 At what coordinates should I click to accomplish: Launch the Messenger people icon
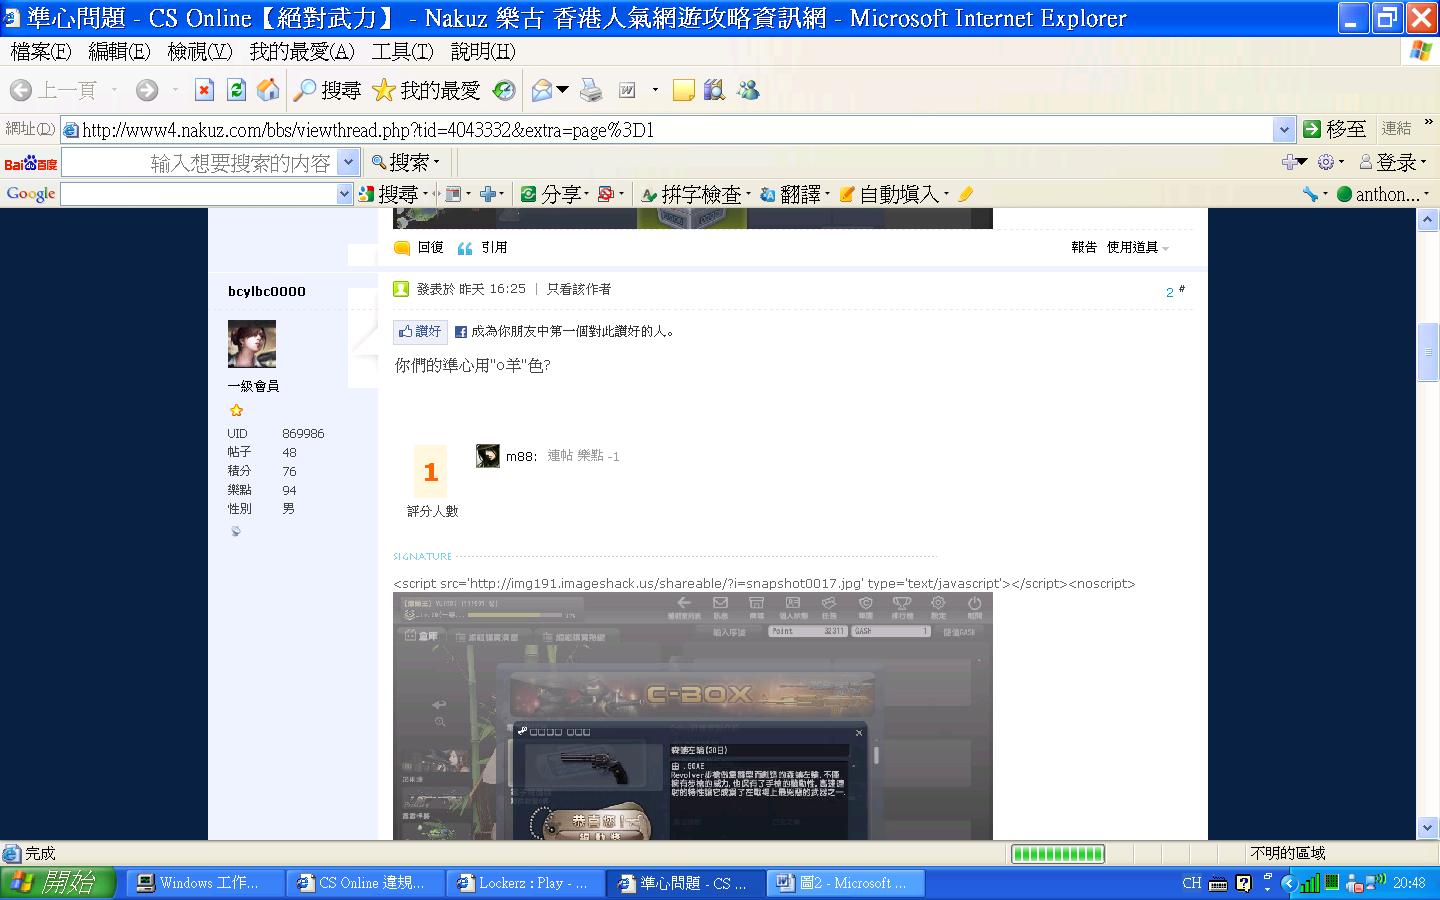pos(748,91)
